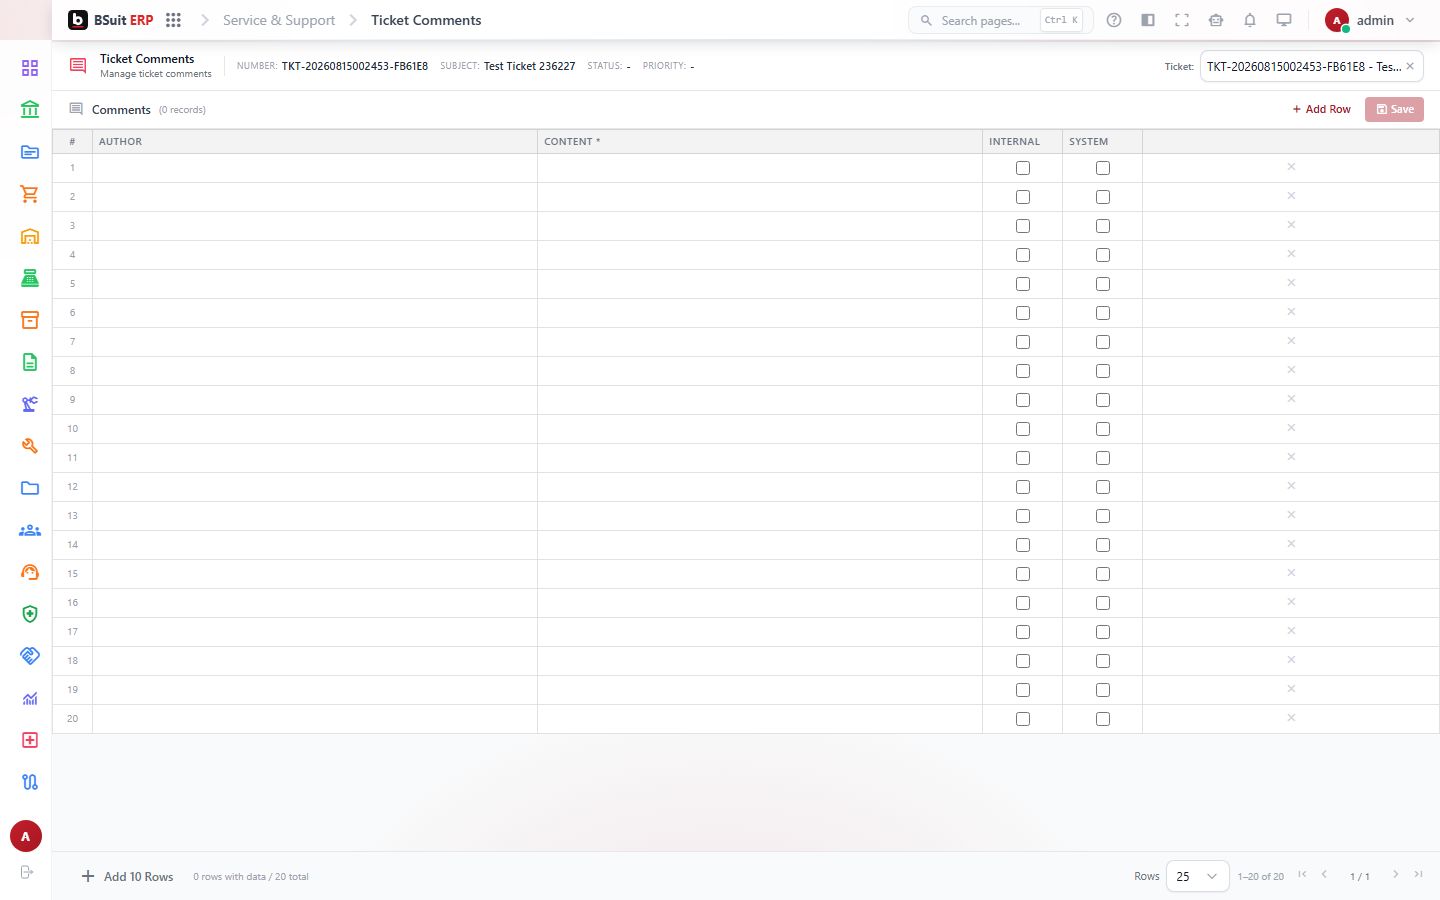Toggle the sidebar panel layout icon
This screenshot has height=900, width=1440.
tap(1148, 20)
